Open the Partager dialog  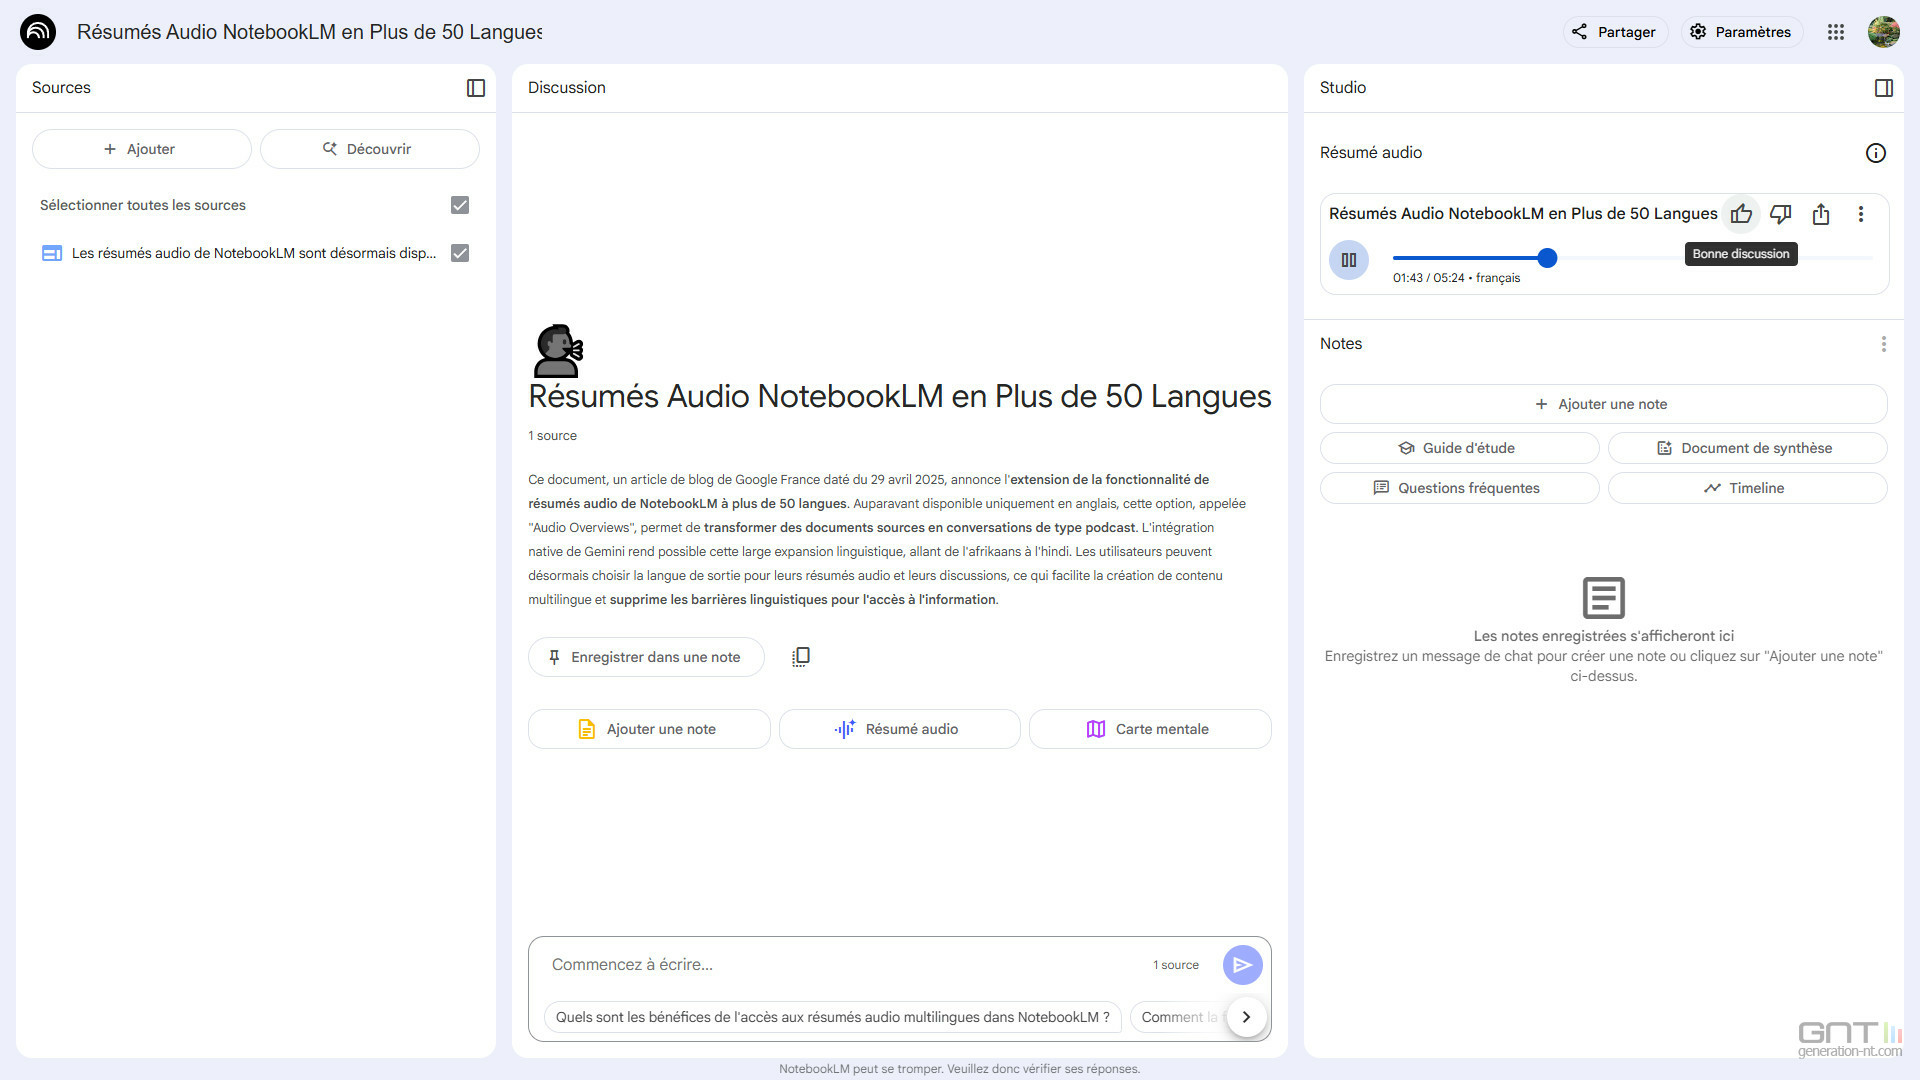pyautogui.click(x=1614, y=32)
